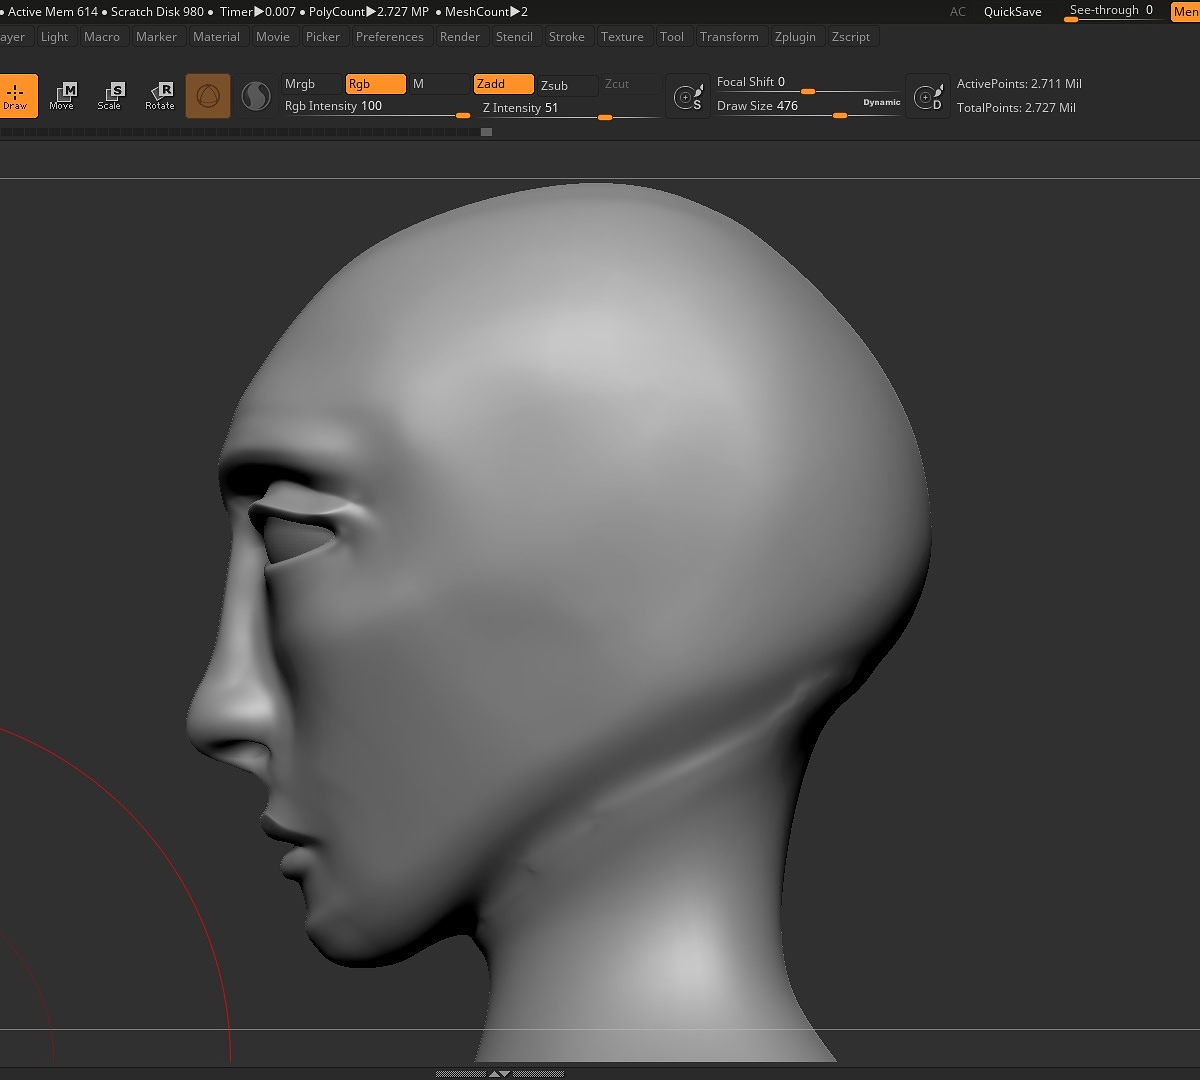Adjust the Rgb Intensity slider
Screen dimensions: 1200x1080
[x=376, y=107]
